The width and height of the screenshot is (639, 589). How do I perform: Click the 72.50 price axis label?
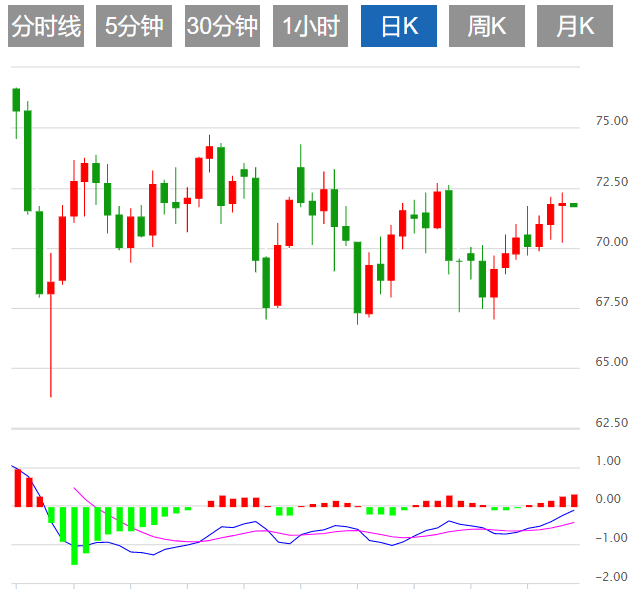tap(611, 182)
